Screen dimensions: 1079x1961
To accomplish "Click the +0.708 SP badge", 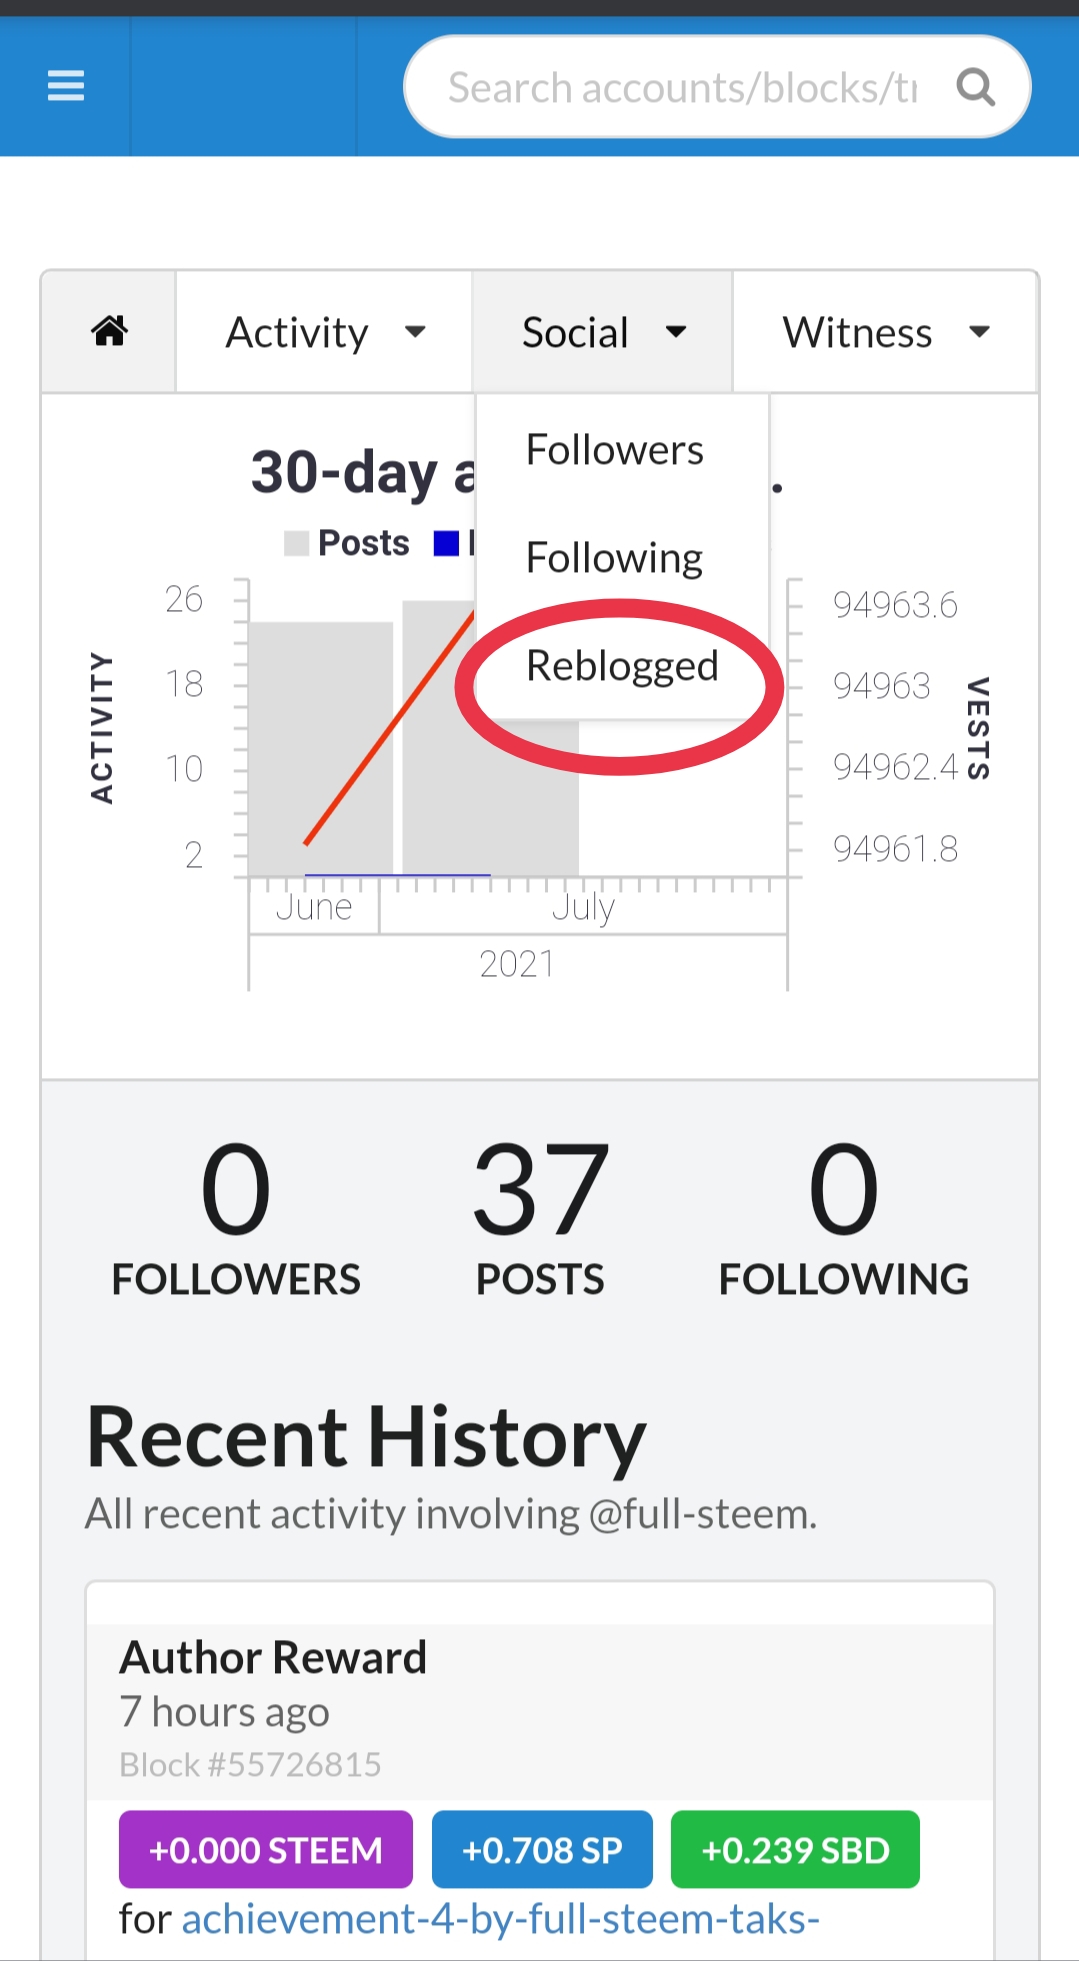I will click(x=542, y=1850).
